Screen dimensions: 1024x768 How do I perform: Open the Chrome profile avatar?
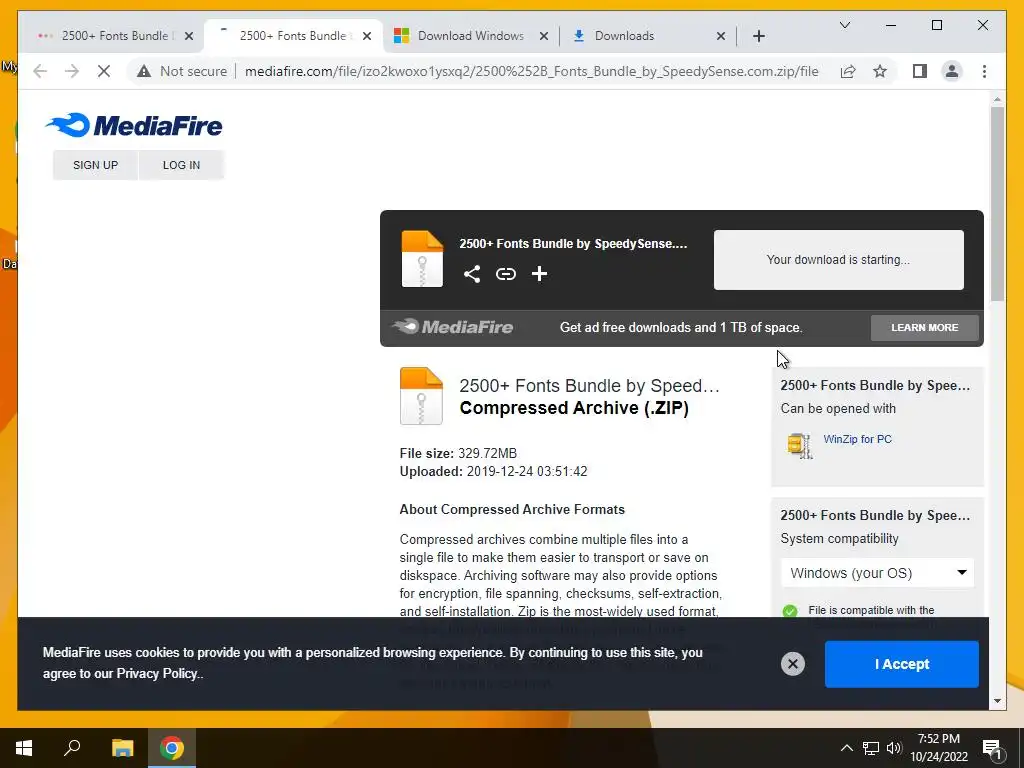952,71
